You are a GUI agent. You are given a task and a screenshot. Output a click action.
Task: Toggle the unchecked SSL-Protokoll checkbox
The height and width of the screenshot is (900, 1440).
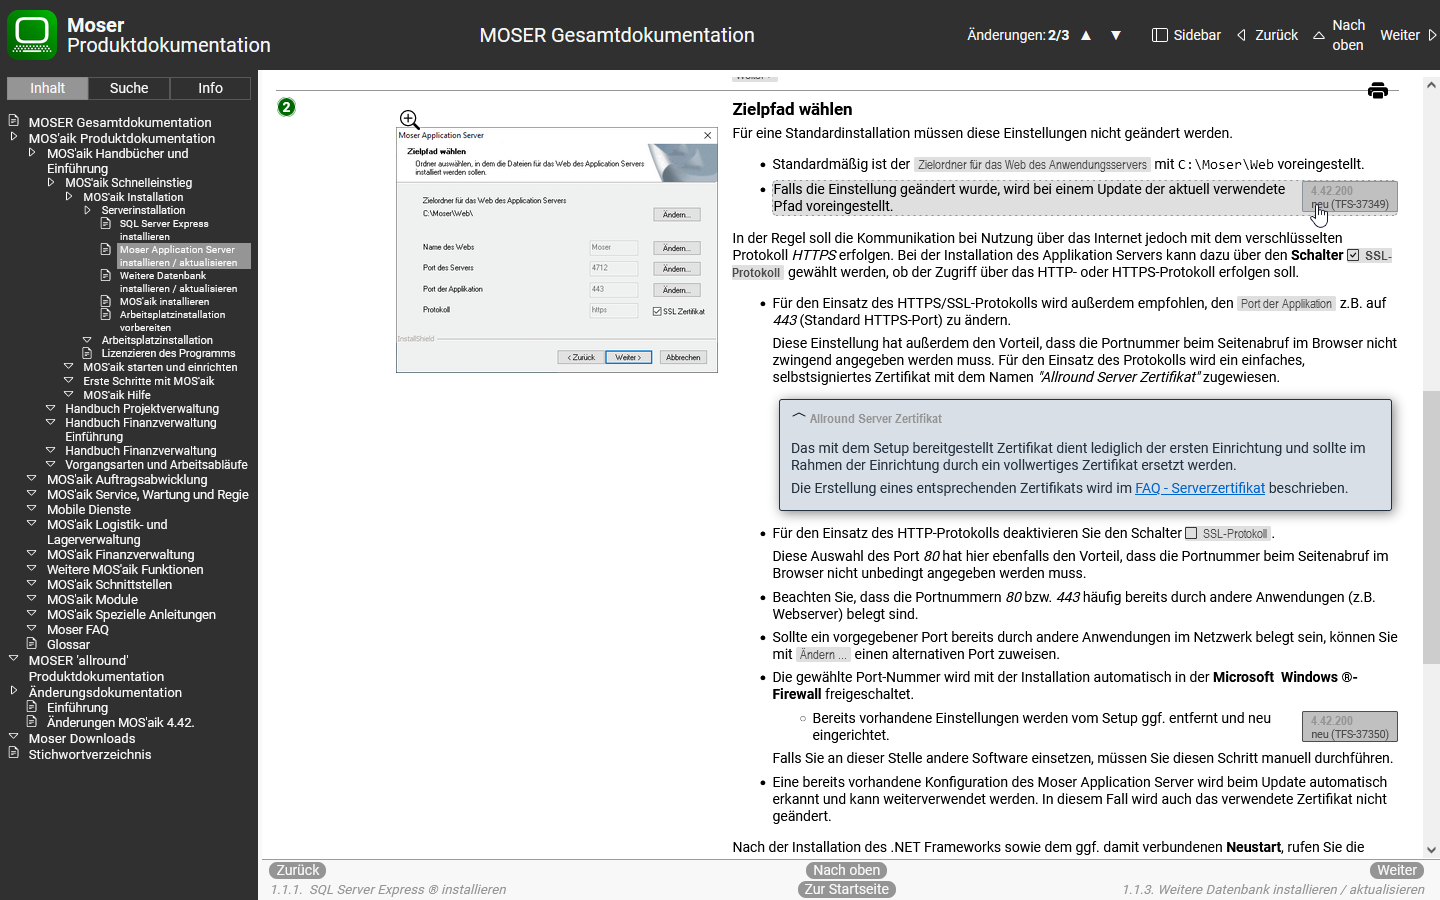1191,534
